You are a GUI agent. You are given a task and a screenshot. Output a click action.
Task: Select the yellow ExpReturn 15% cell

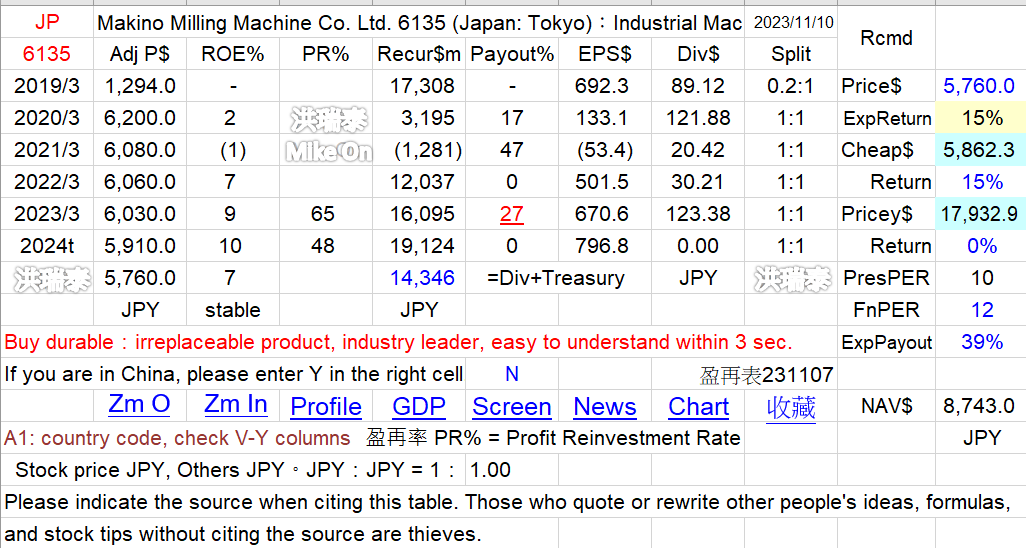click(x=982, y=118)
